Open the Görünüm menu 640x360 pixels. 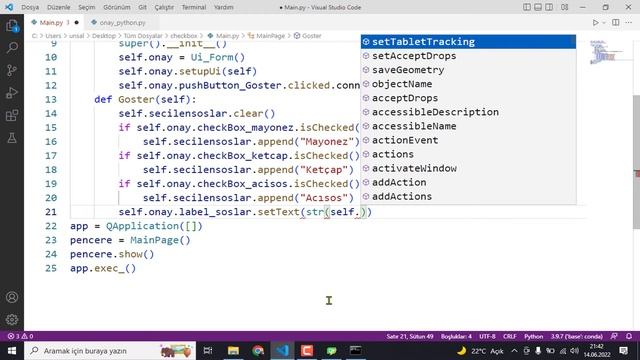click(x=117, y=7)
